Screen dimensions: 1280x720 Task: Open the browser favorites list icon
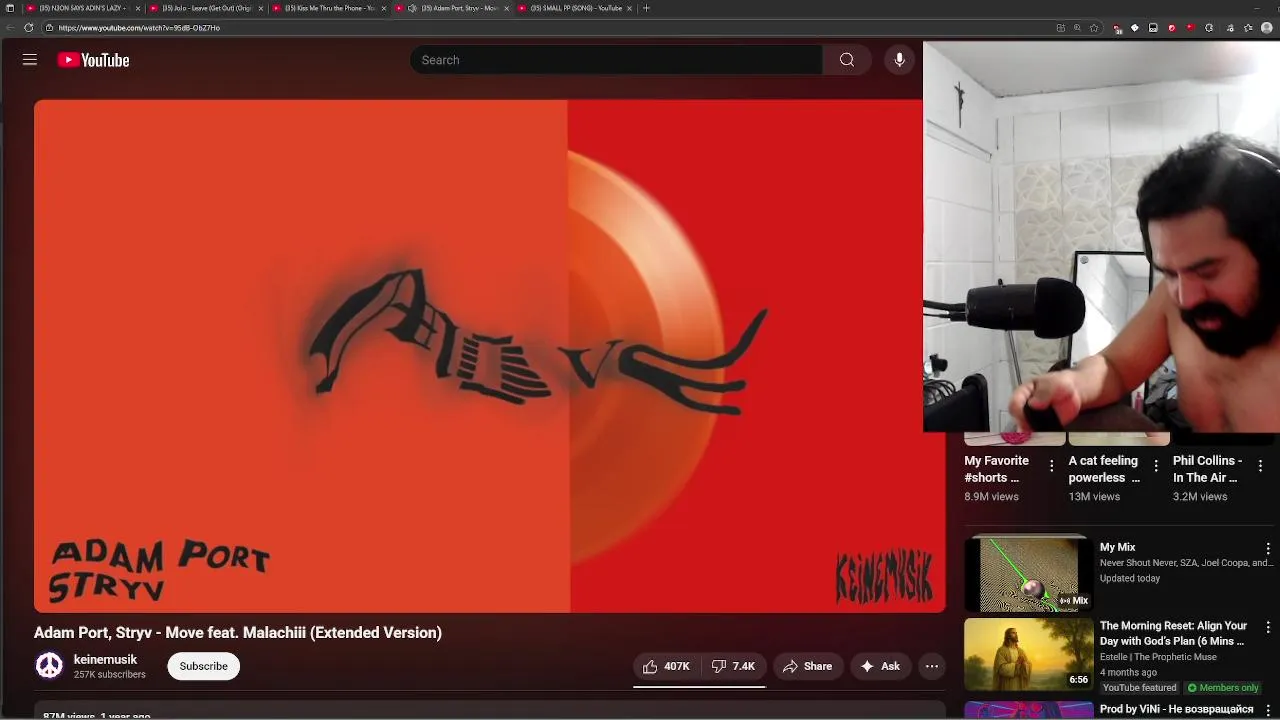coord(1248,28)
